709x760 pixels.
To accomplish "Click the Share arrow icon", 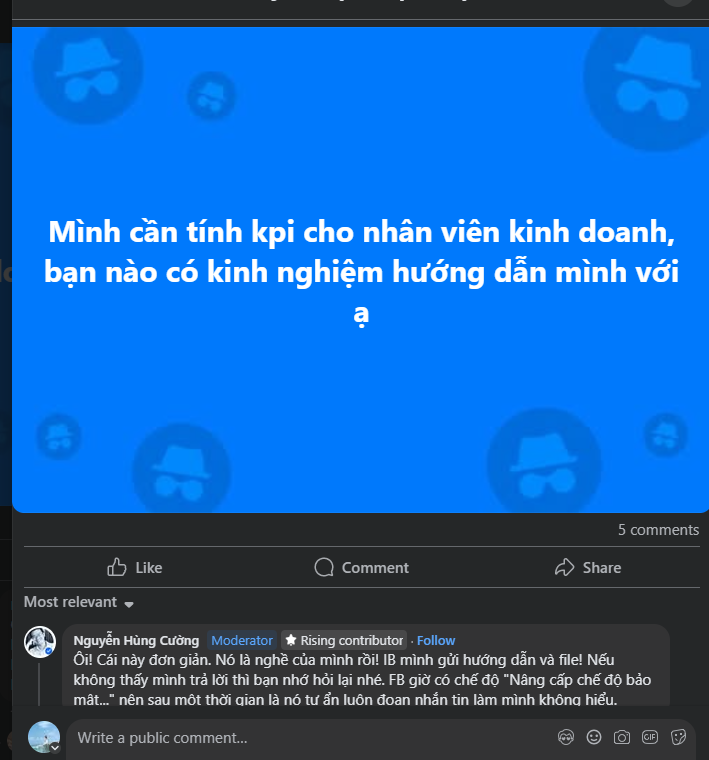I will [x=565, y=567].
